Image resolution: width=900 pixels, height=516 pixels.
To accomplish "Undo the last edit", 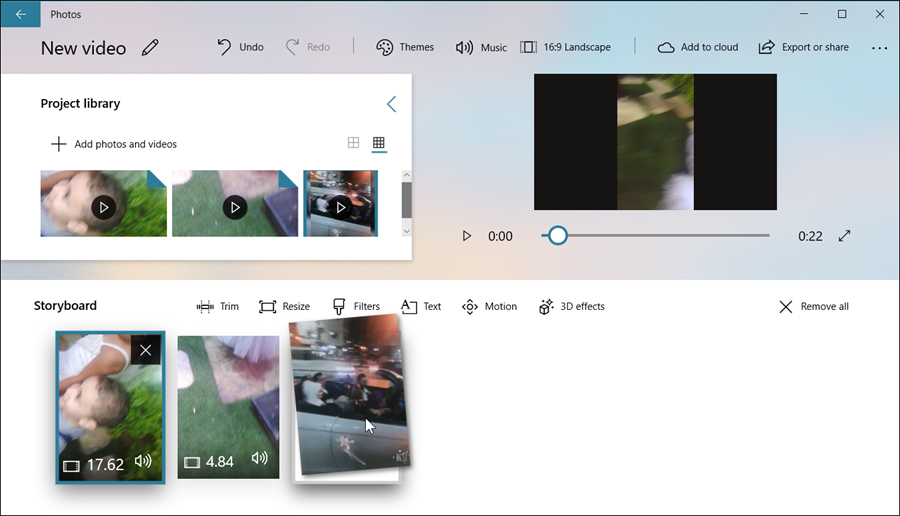I will [x=240, y=47].
